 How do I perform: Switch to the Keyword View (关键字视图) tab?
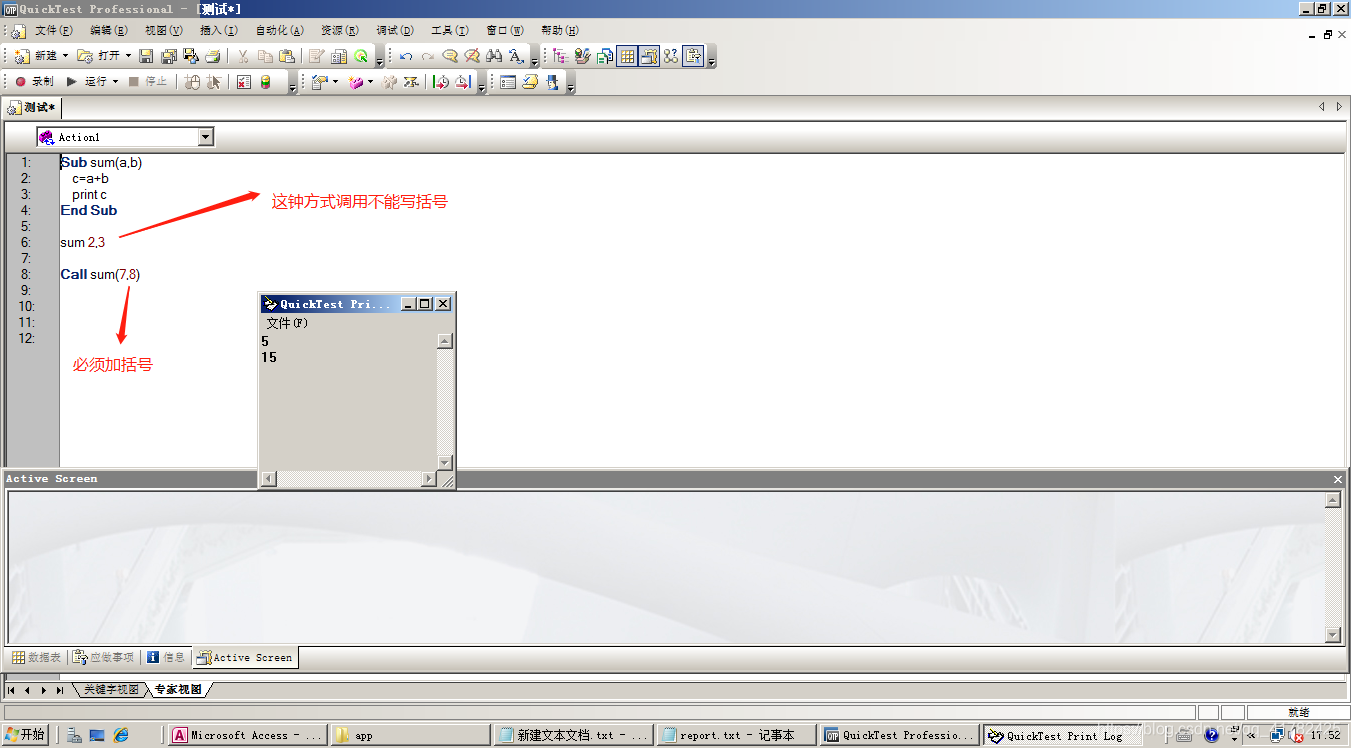click(111, 690)
